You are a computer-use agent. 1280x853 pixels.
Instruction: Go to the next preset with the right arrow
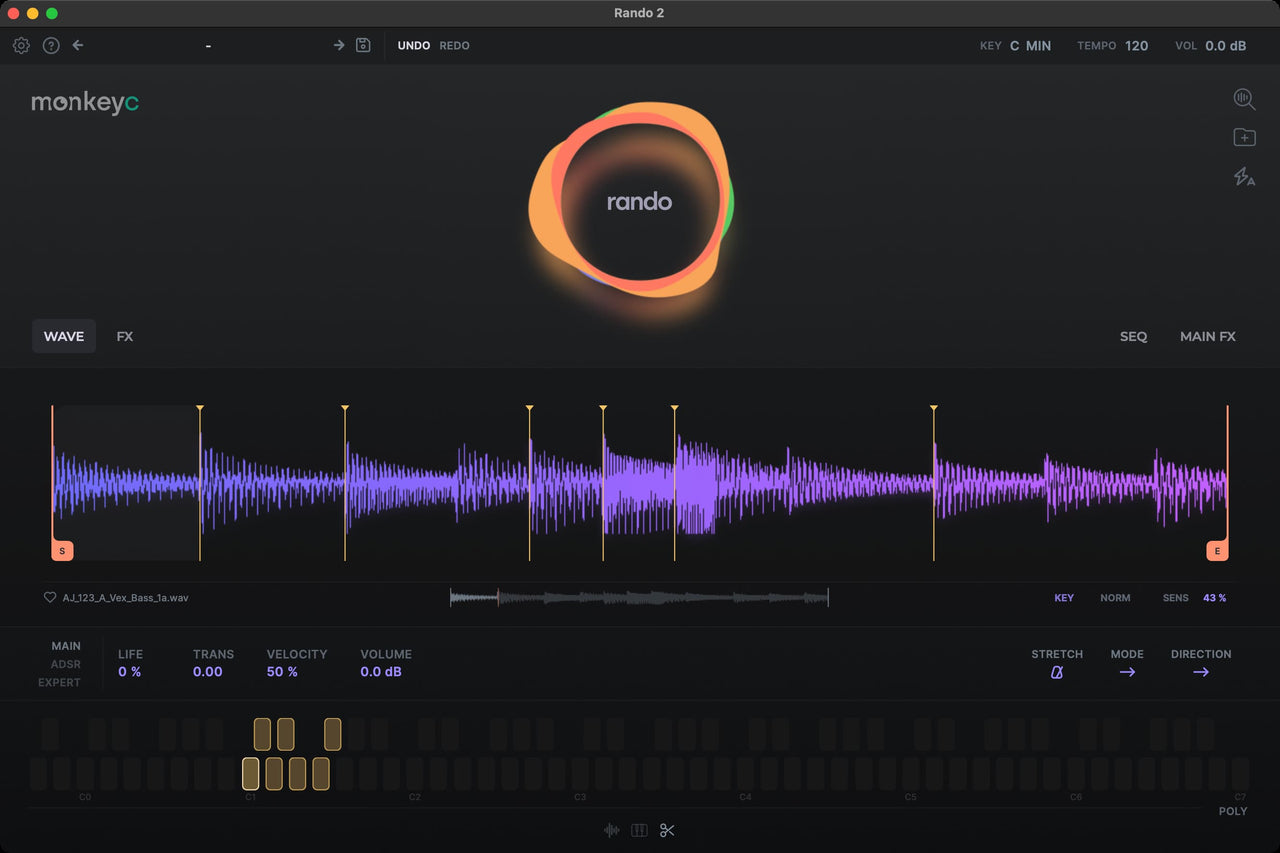pos(339,45)
